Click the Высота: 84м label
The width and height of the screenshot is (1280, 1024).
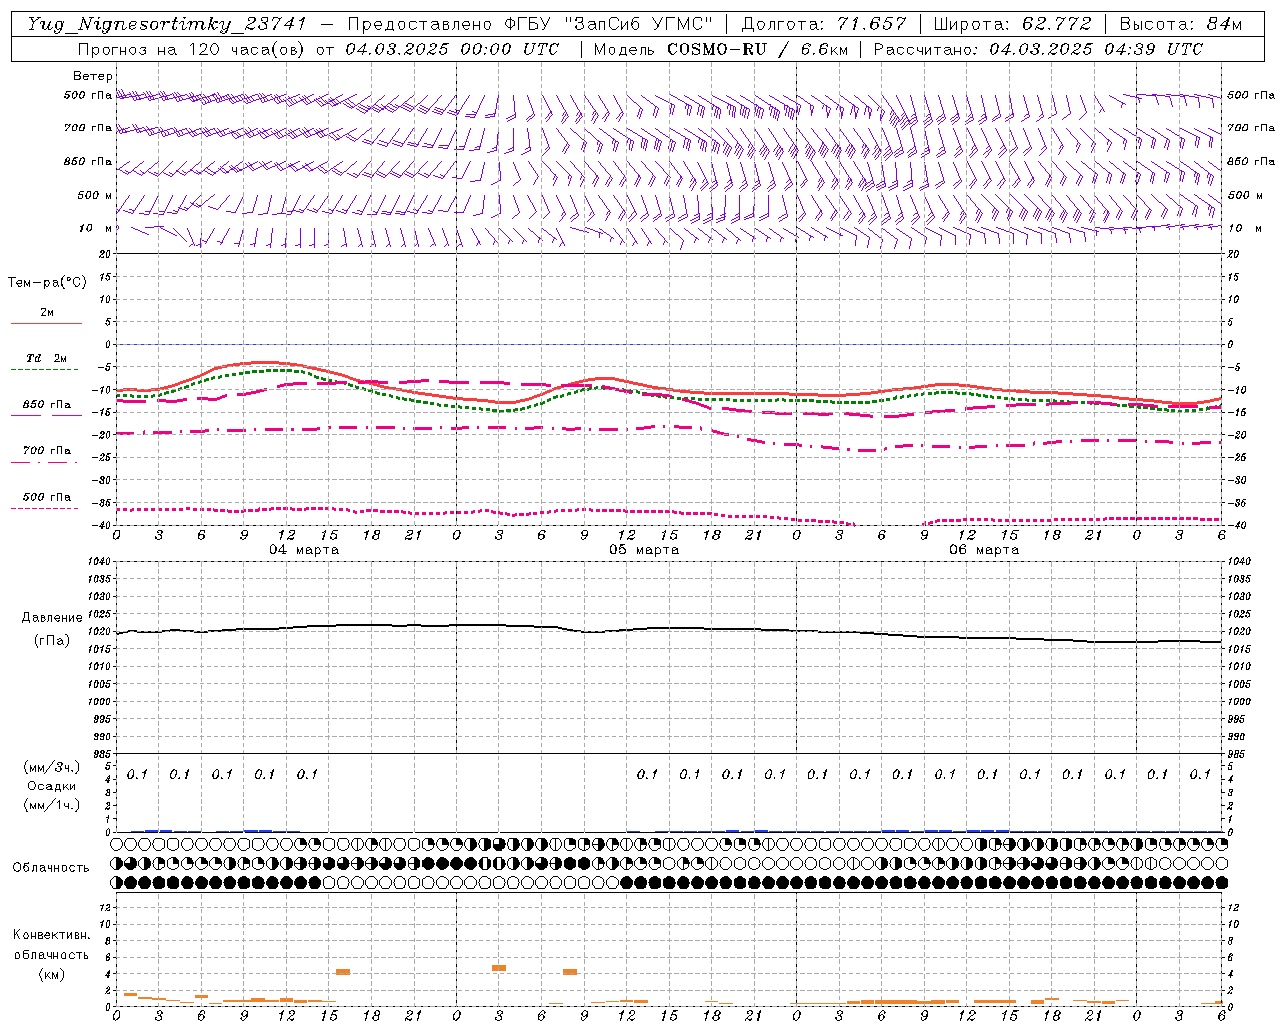[x=1181, y=24]
